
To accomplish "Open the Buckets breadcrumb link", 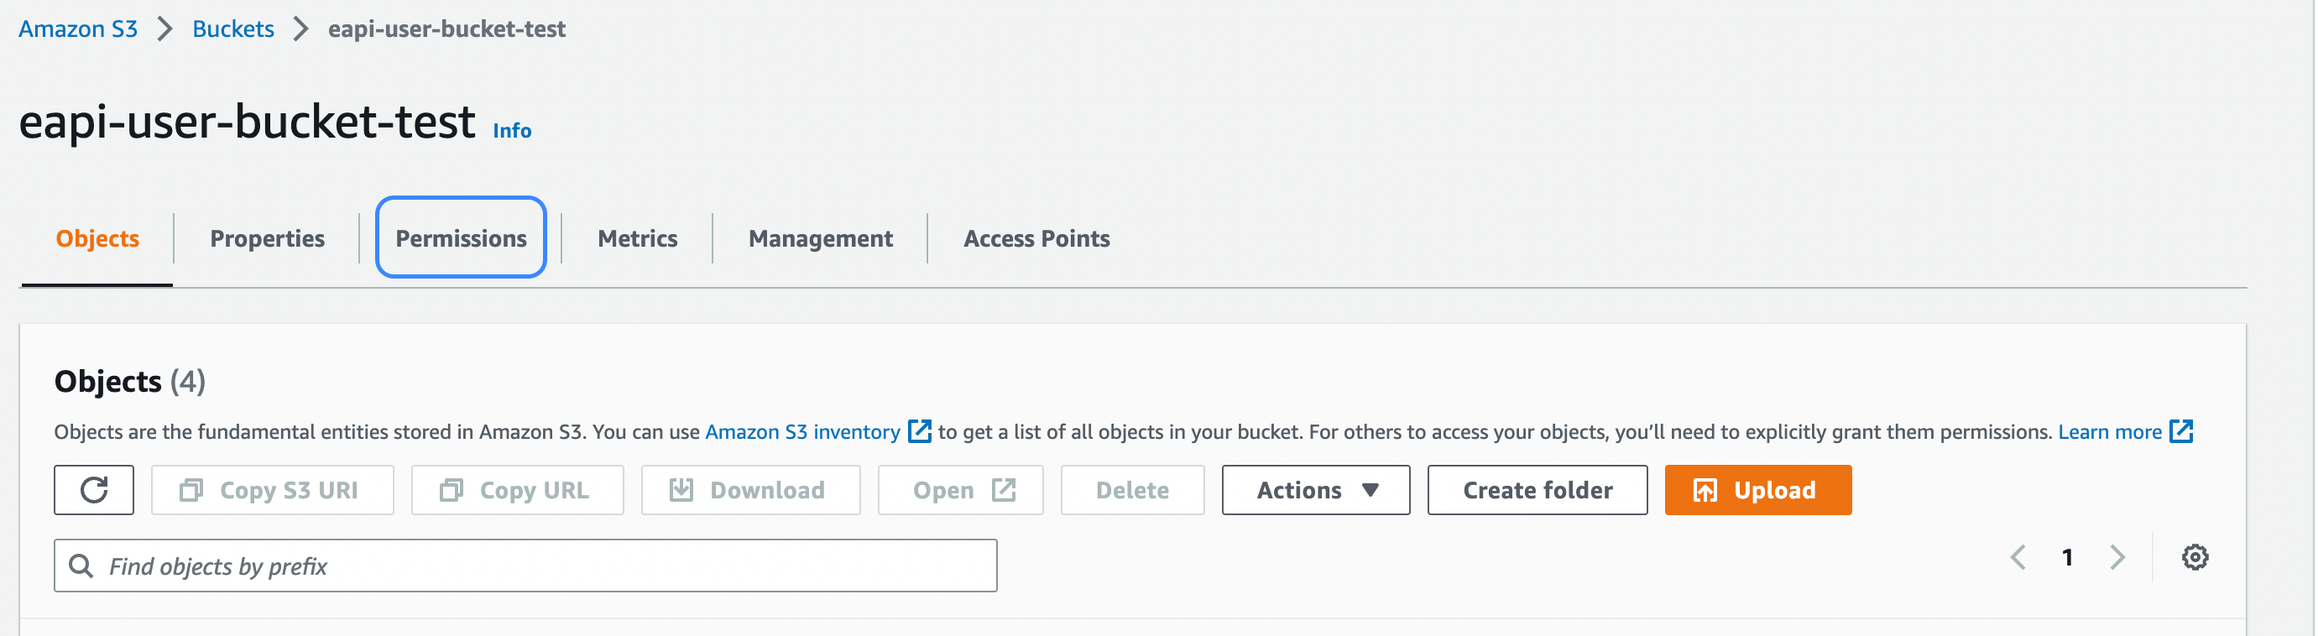I will click(x=232, y=29).
